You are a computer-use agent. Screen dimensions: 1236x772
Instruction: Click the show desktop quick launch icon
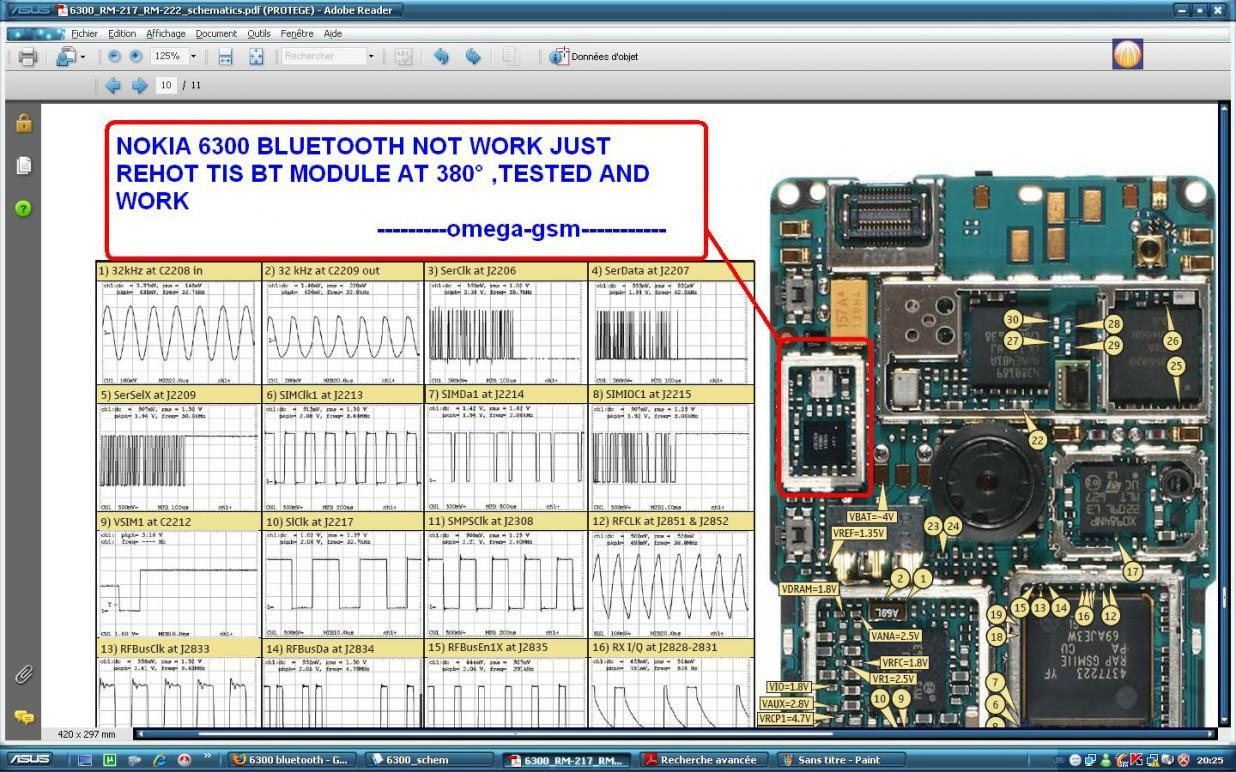click(x=85, y=760)
